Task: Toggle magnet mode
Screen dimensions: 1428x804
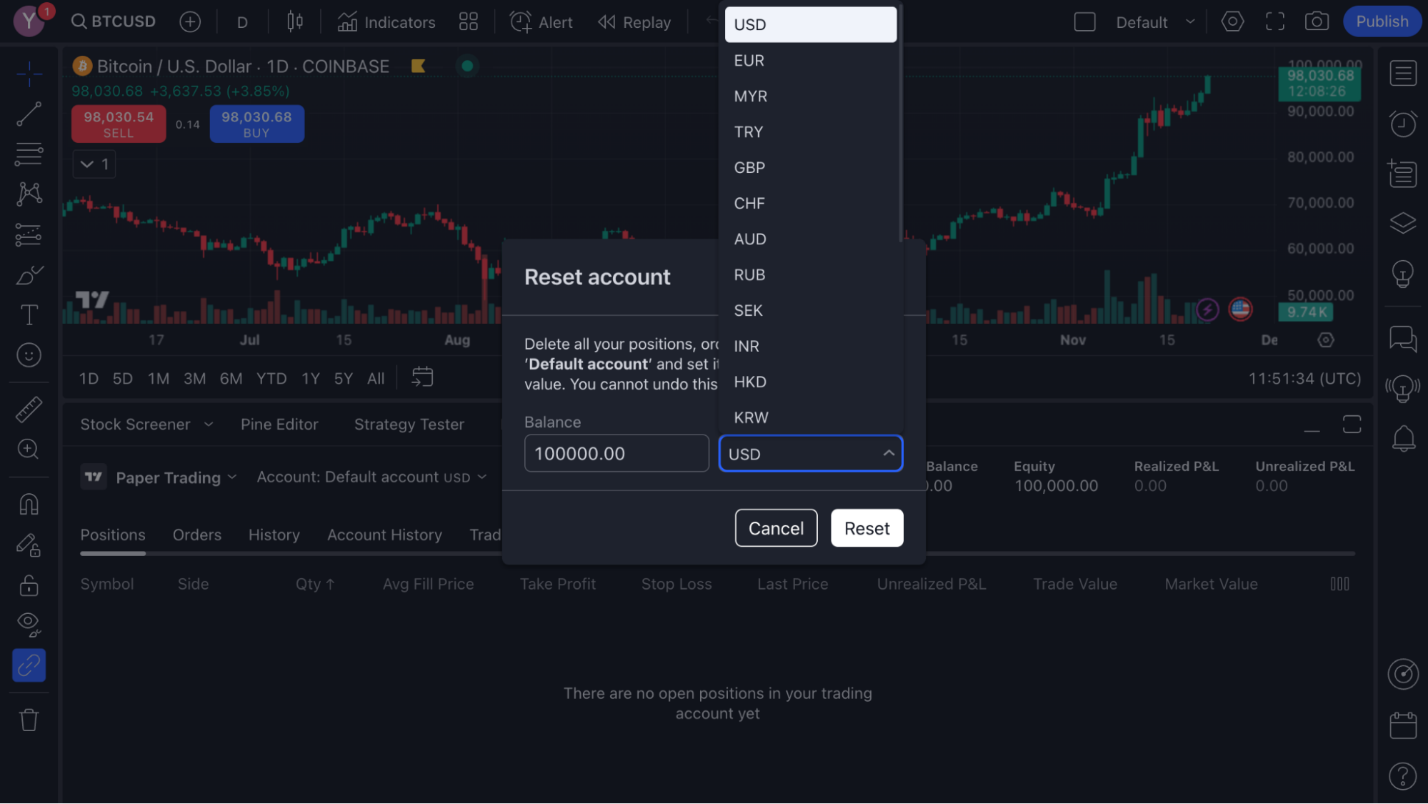Action: [x=29, y=504]
